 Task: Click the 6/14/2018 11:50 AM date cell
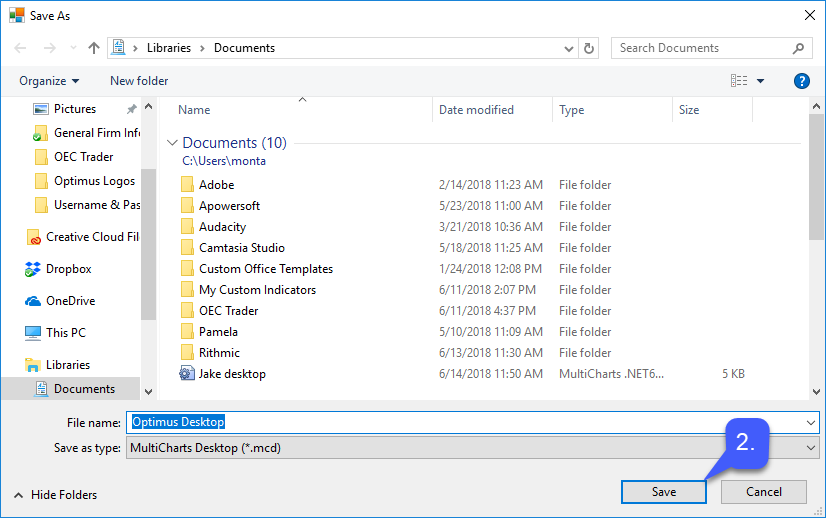pos(490,374)
